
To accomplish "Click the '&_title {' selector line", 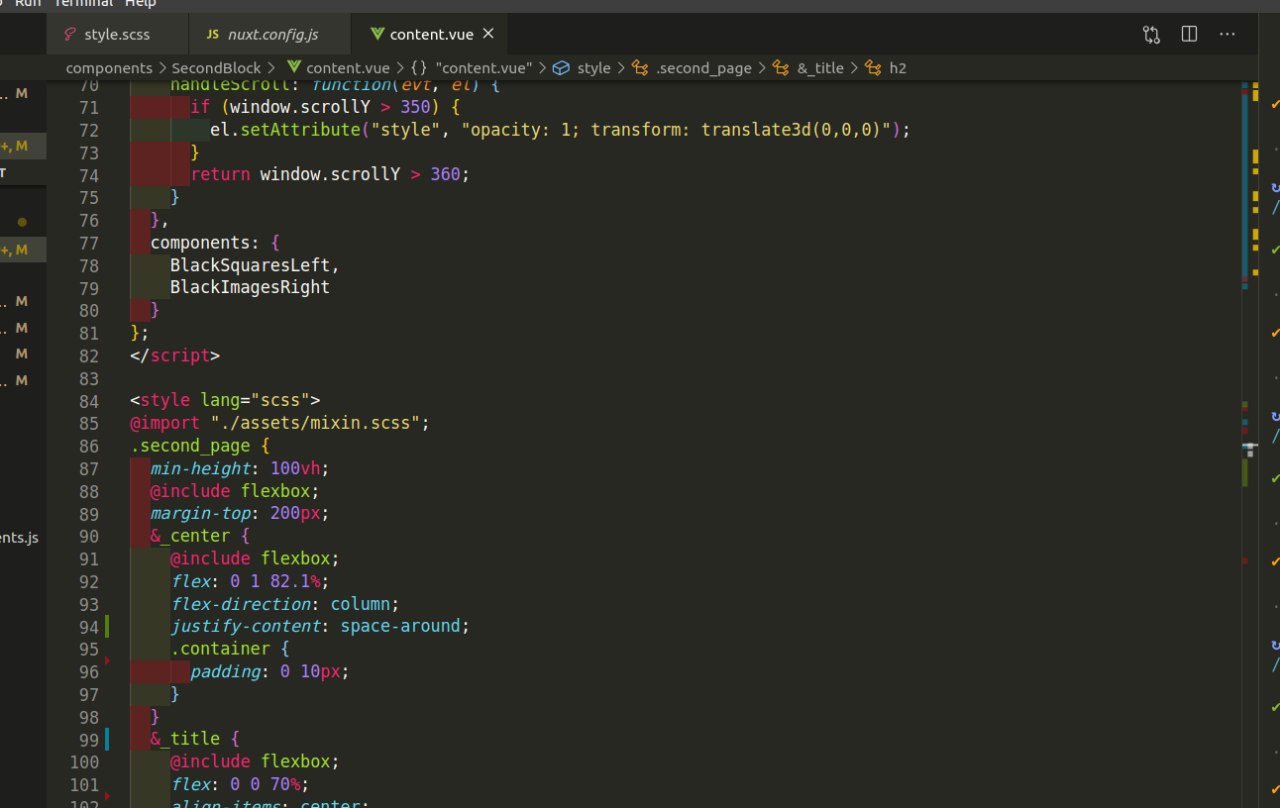I will (x=195, y=739).
